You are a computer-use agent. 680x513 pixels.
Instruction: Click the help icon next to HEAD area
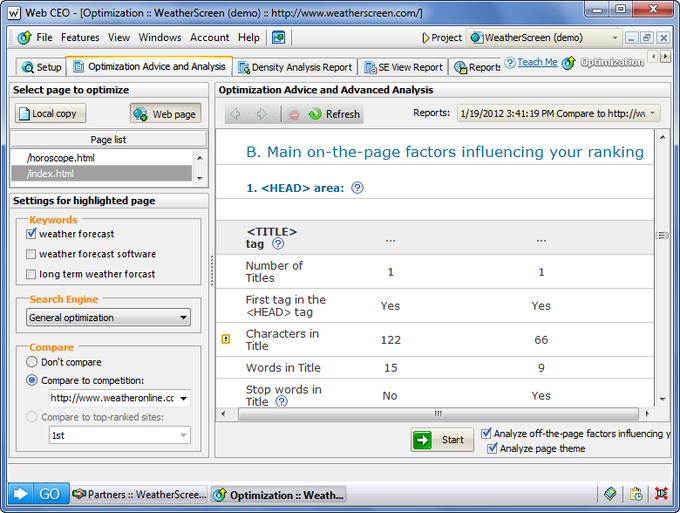(x=357, y=188)
